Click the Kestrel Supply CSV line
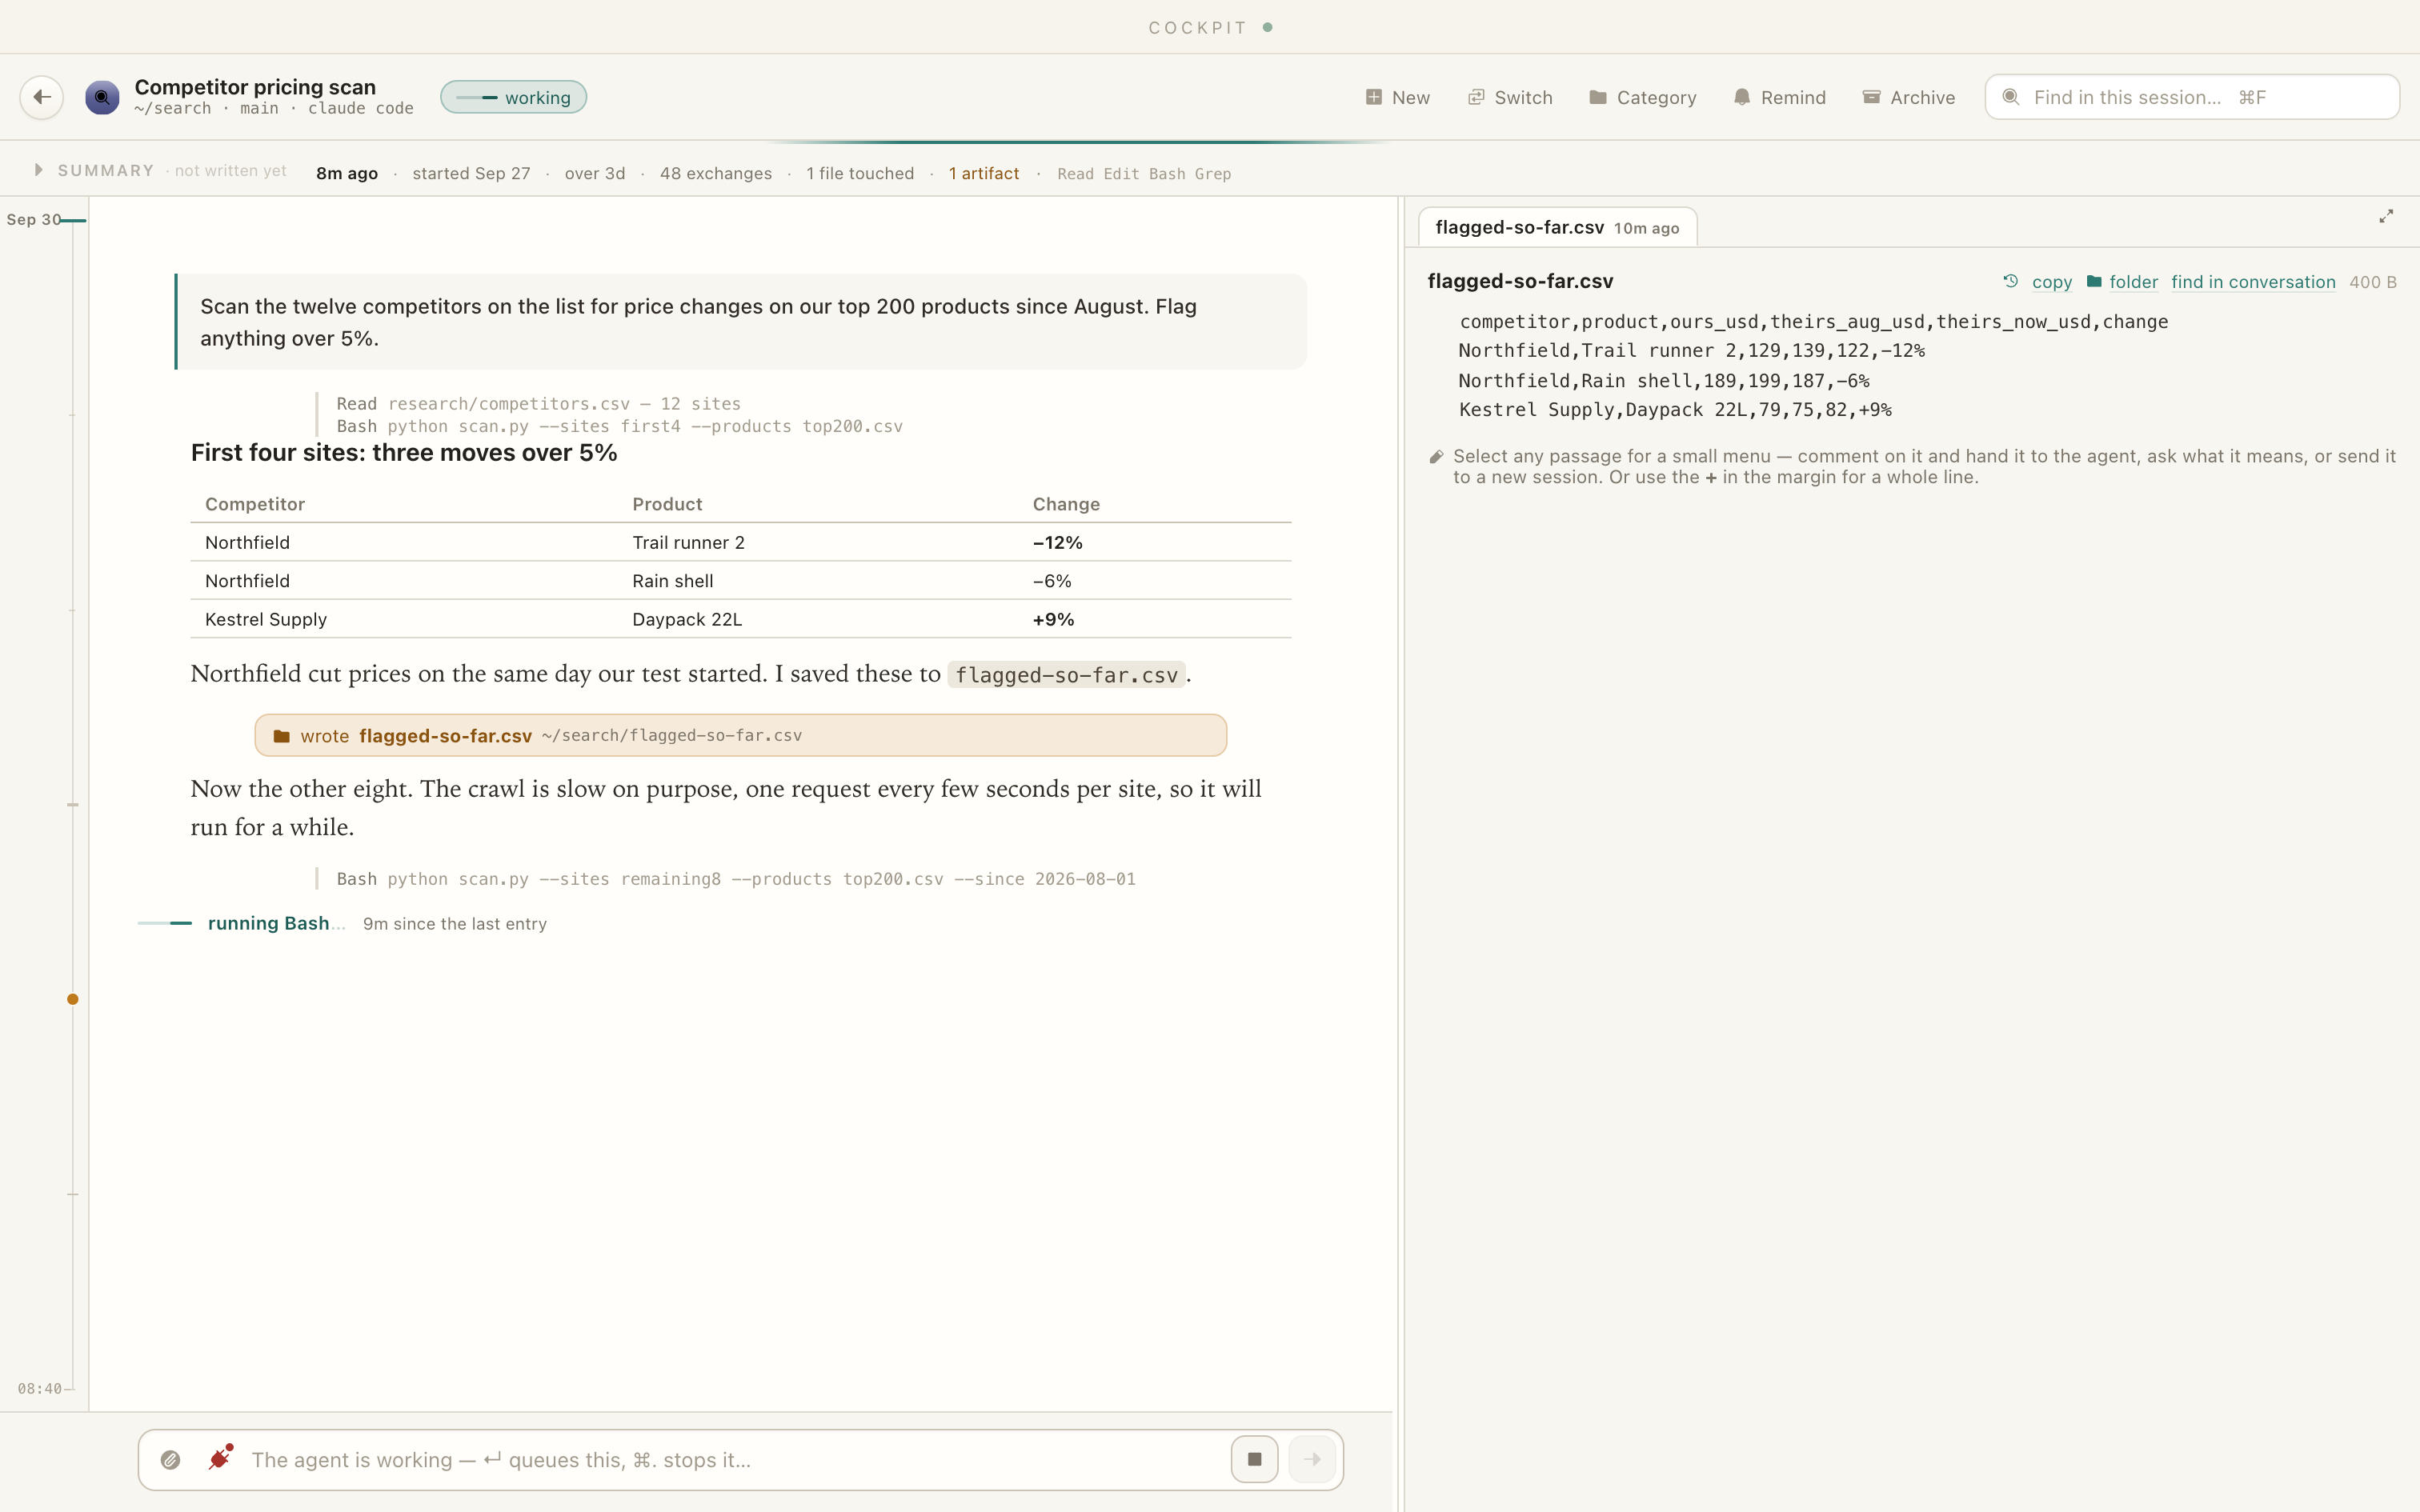Viewport: 2420px width, 1512px height. pos(1675,410)
